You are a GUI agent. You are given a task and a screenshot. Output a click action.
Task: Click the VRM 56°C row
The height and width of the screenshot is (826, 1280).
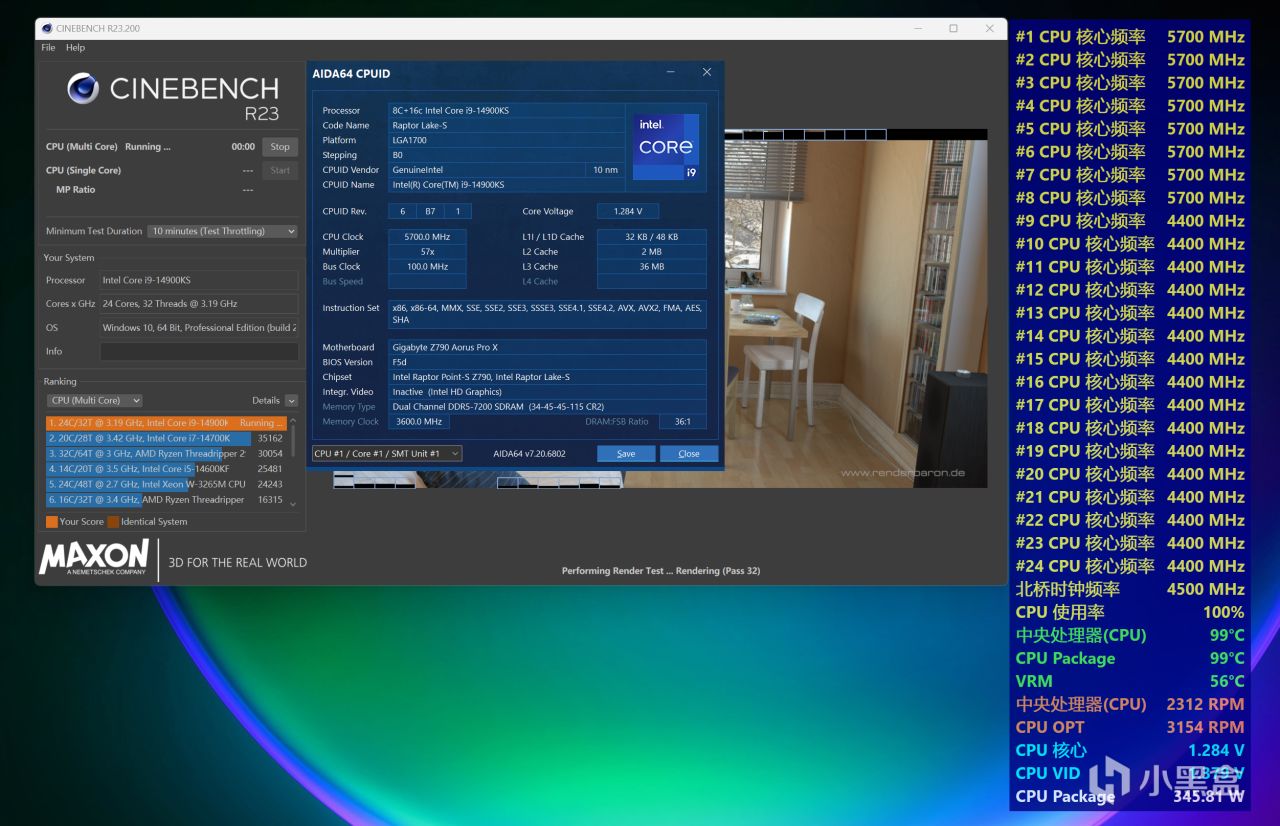1130,681
